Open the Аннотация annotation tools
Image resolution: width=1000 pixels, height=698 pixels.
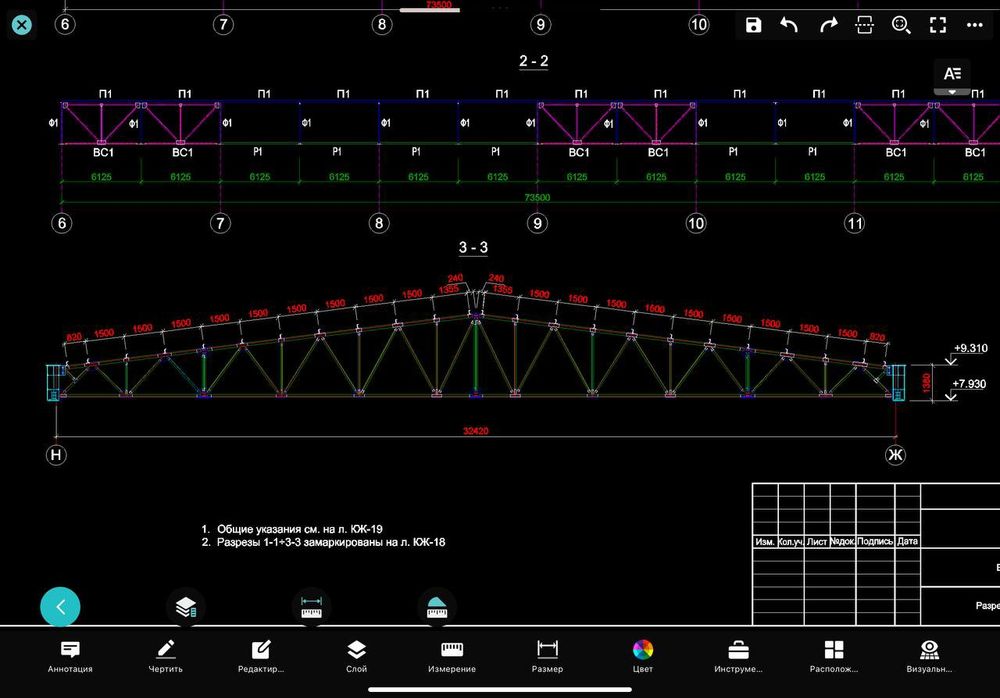[x=70, y=657]
